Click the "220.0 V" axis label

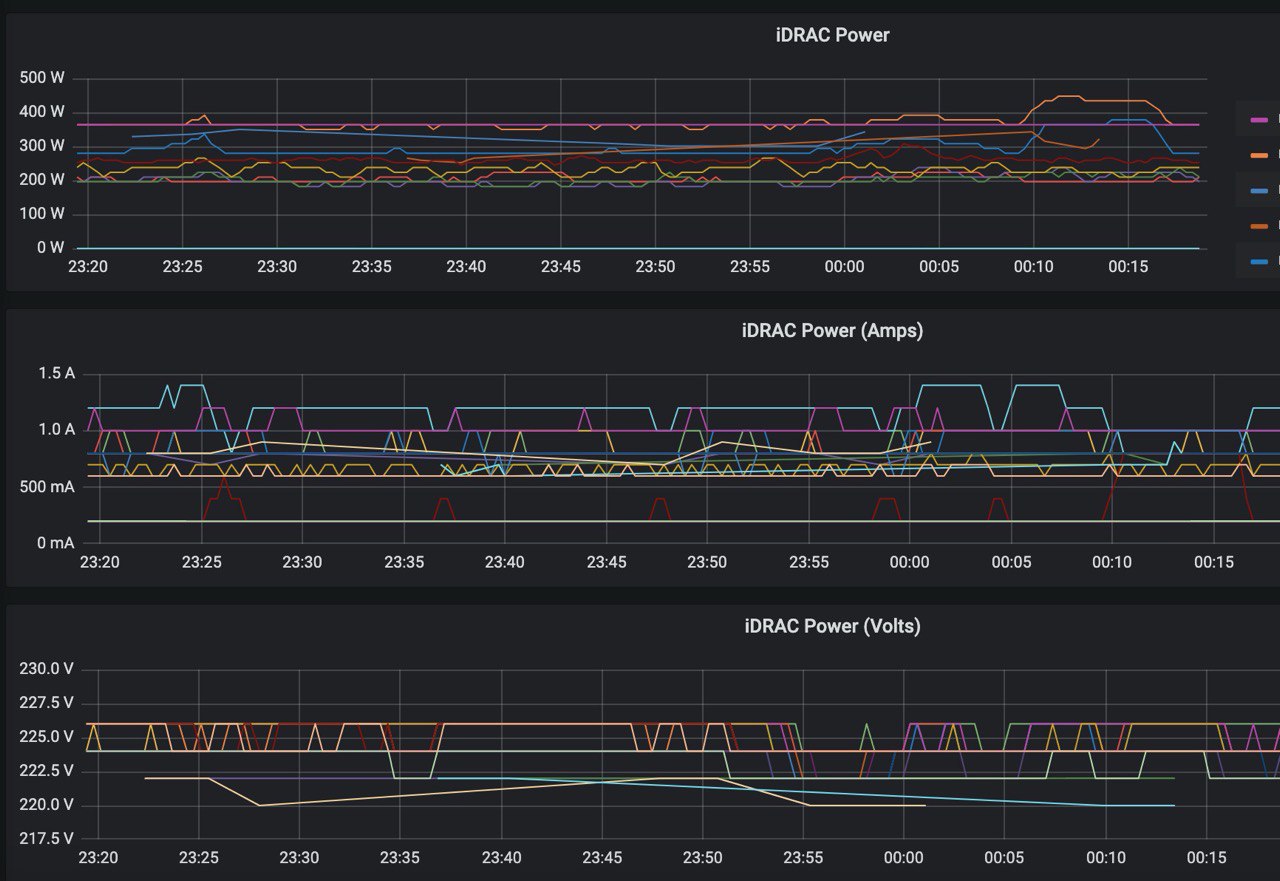[47, 805]
